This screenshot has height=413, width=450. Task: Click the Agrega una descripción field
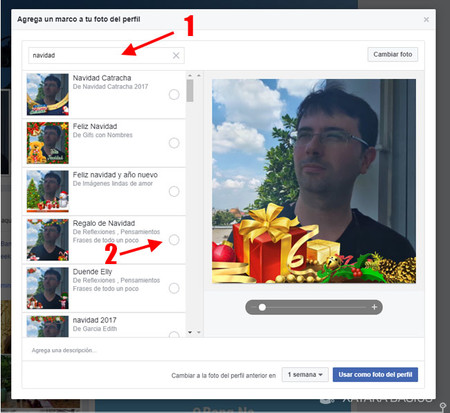click(223, 350)
